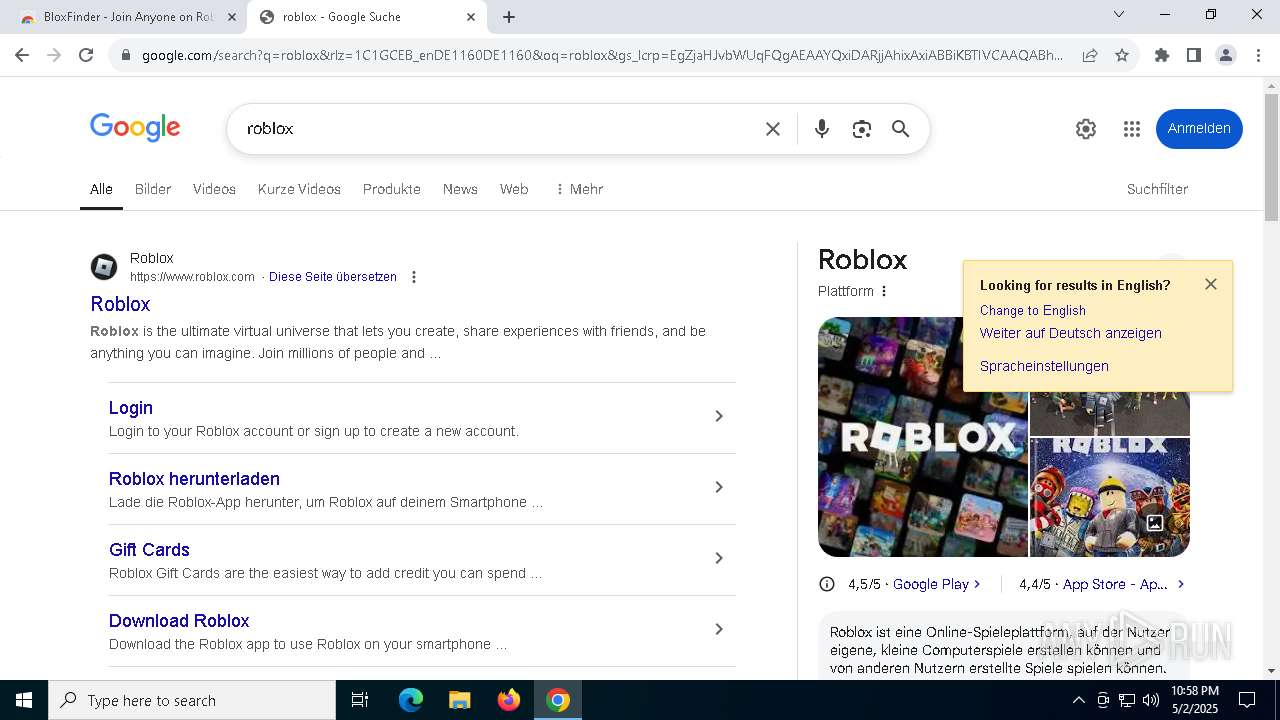The width and height of the screenshot is (1280, 720).
Task: Dismiss the English results popup
Action: pyautogui.click(x=1211, y=284)
